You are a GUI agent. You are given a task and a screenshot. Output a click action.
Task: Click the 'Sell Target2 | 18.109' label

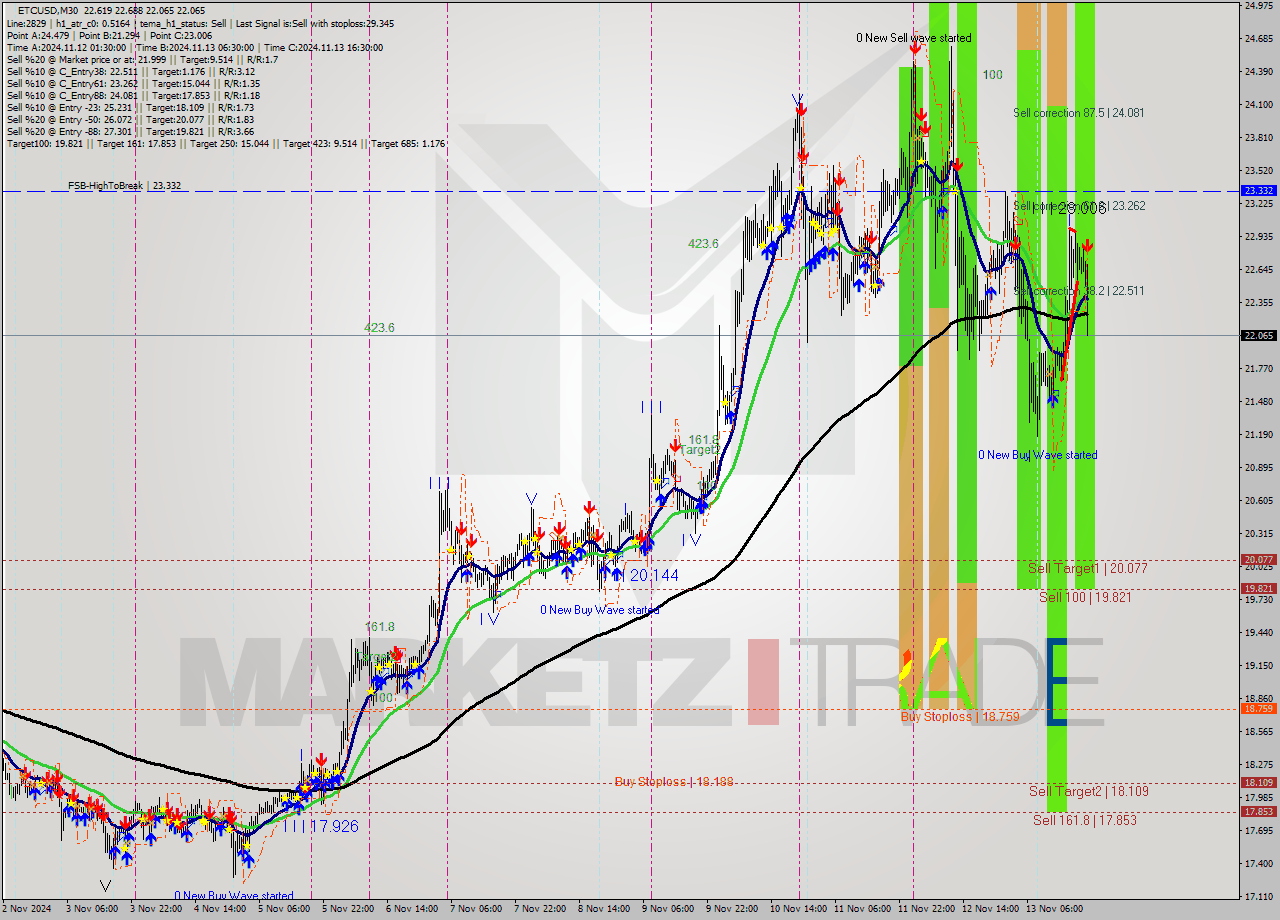tap(1088, 791)
